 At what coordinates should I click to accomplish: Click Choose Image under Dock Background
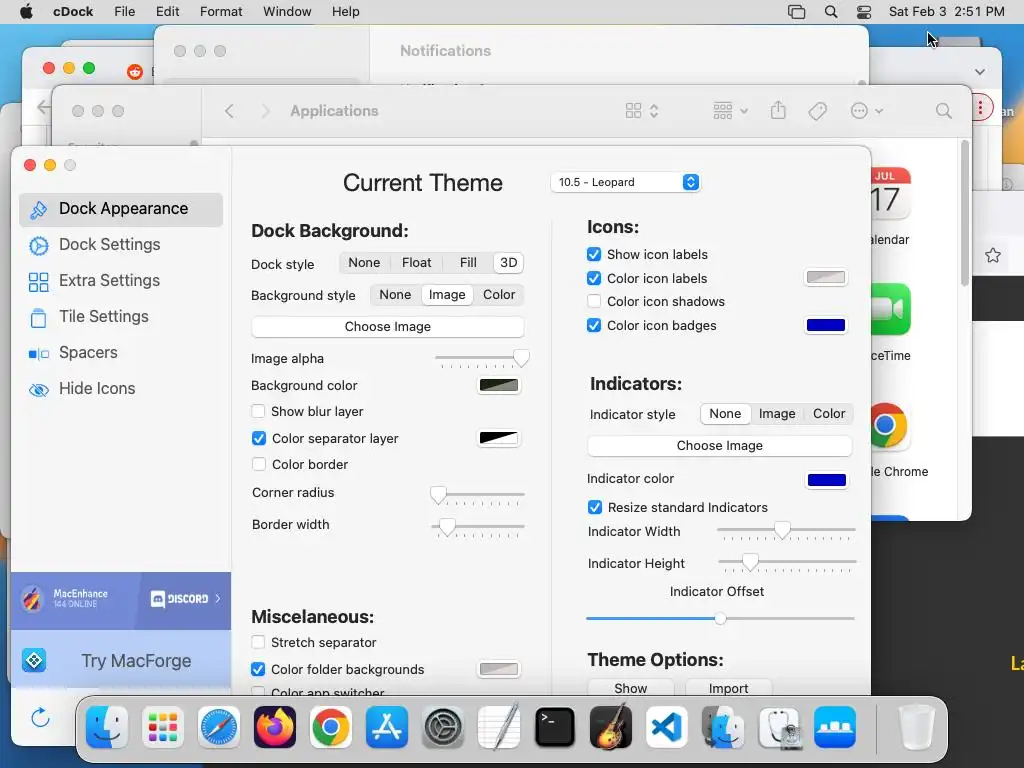click(388, 327)
